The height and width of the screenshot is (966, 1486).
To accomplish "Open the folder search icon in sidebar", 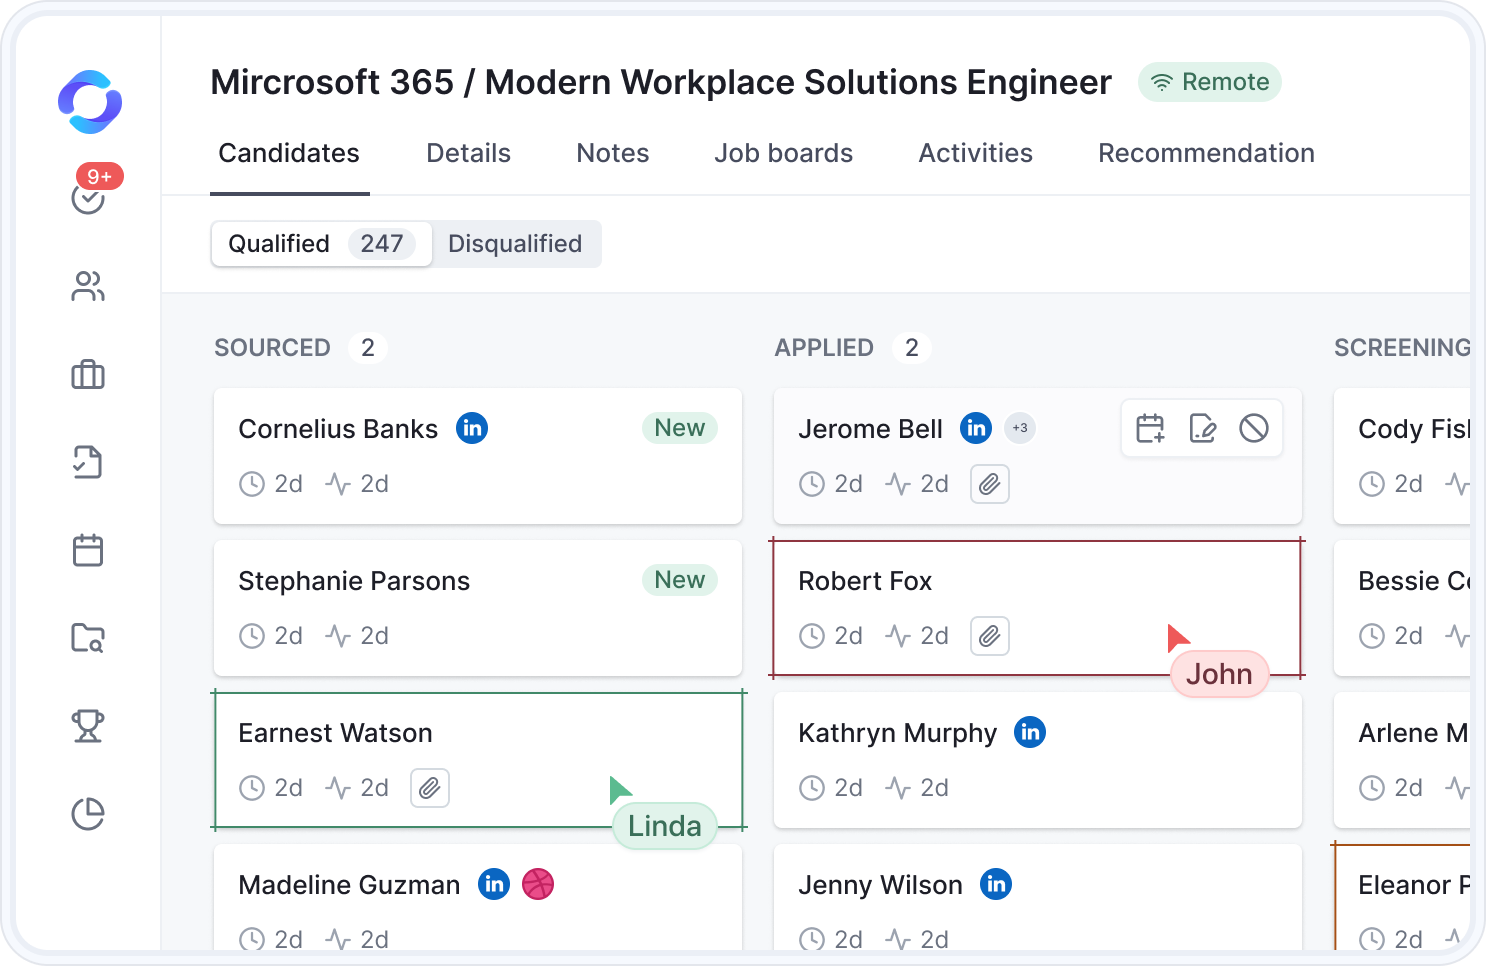I will tap(88, 638).
